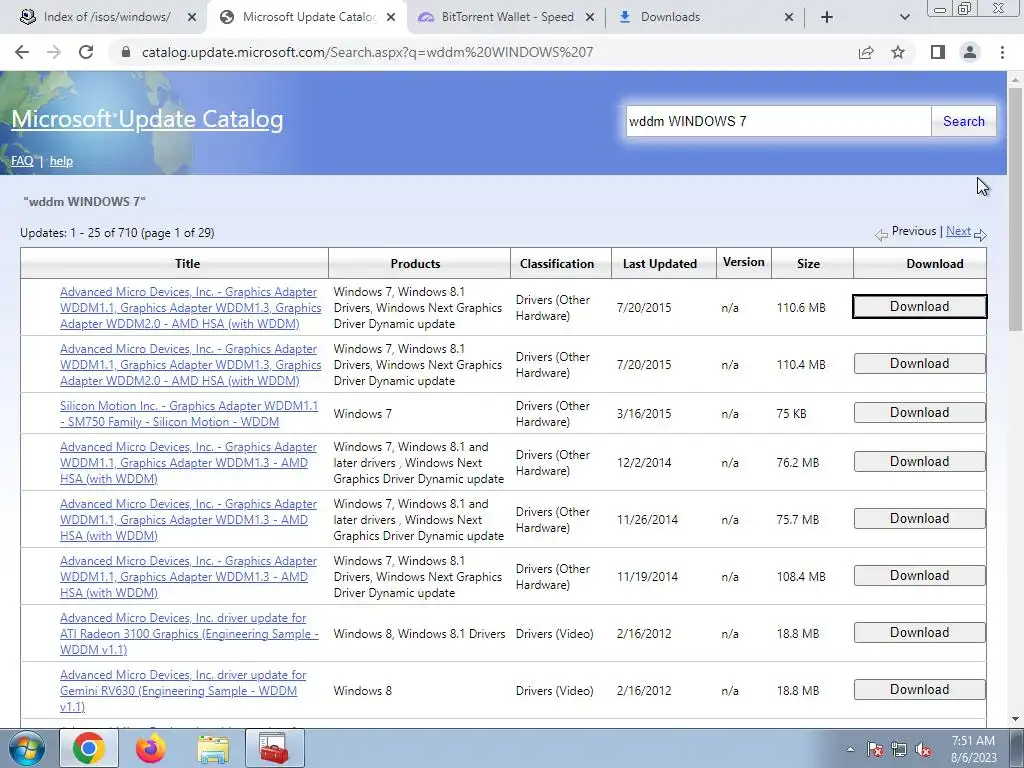Open AMD WDDM2.0 link dated 7/20/2015, 110.6 MB

point(191,308)
